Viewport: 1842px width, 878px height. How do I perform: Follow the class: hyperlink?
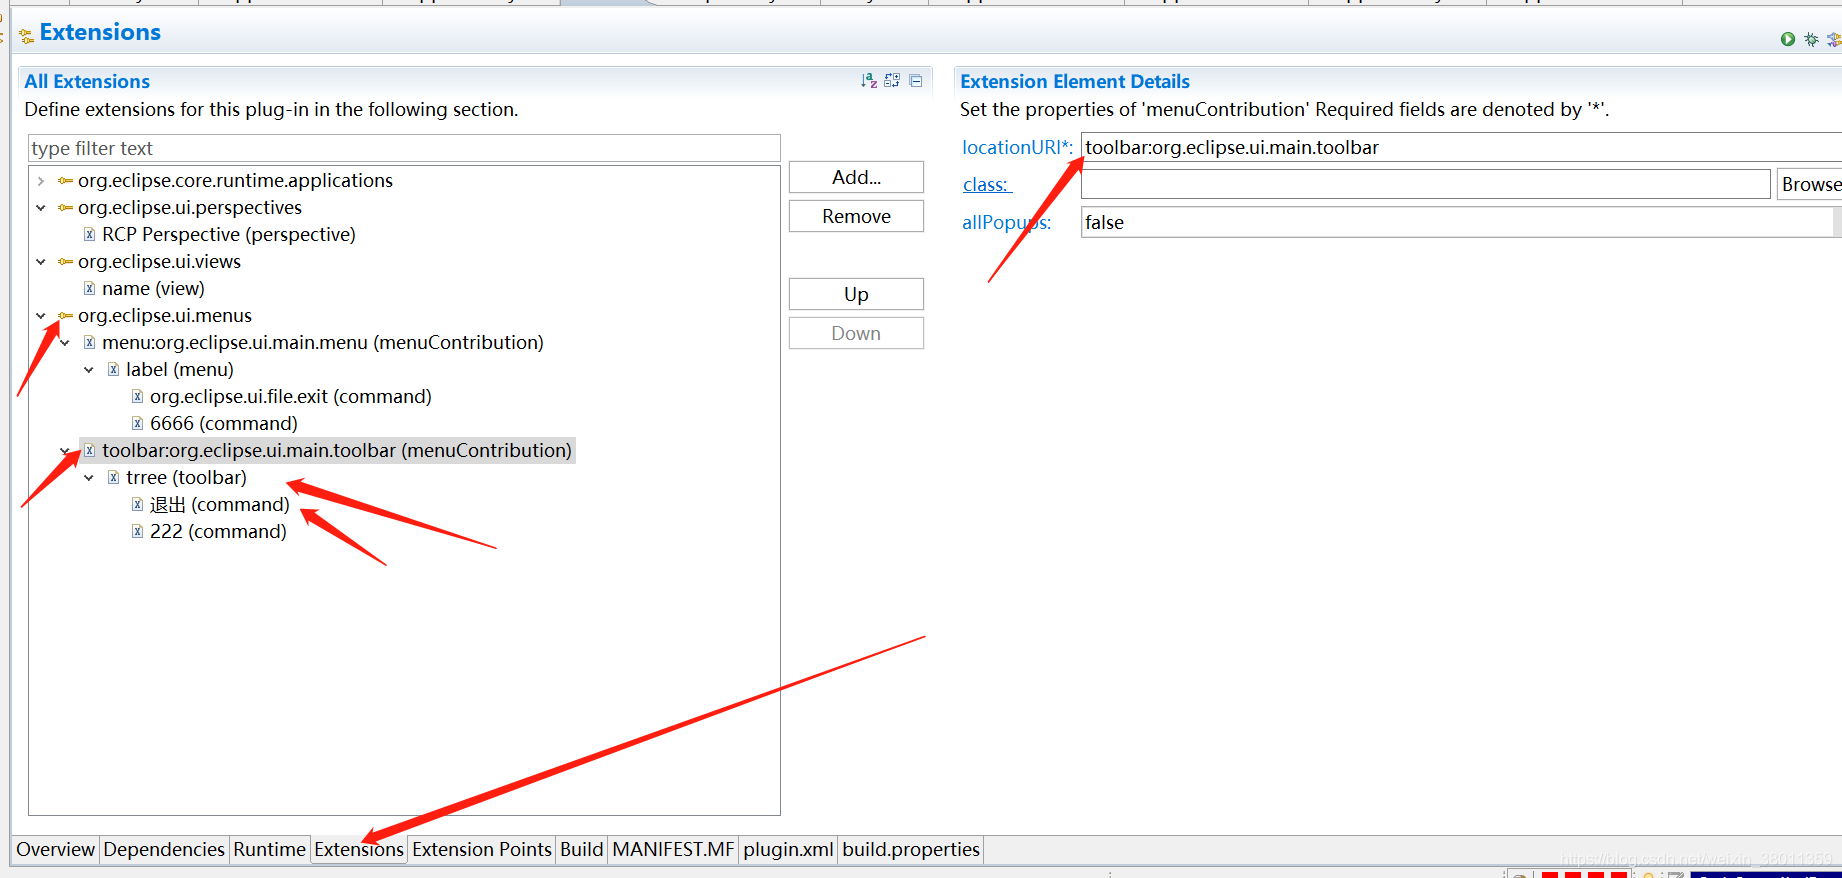(986, 185)
